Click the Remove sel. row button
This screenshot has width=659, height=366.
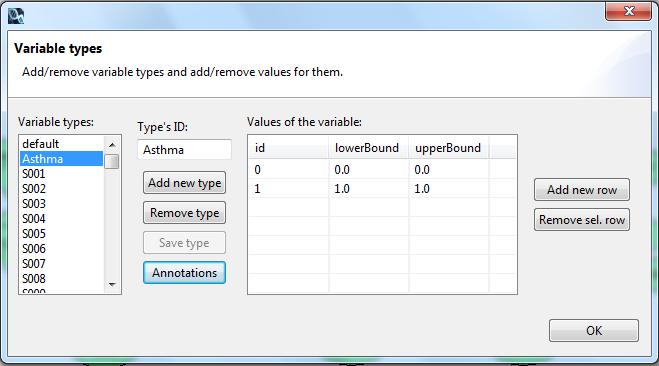coord(582,220)
